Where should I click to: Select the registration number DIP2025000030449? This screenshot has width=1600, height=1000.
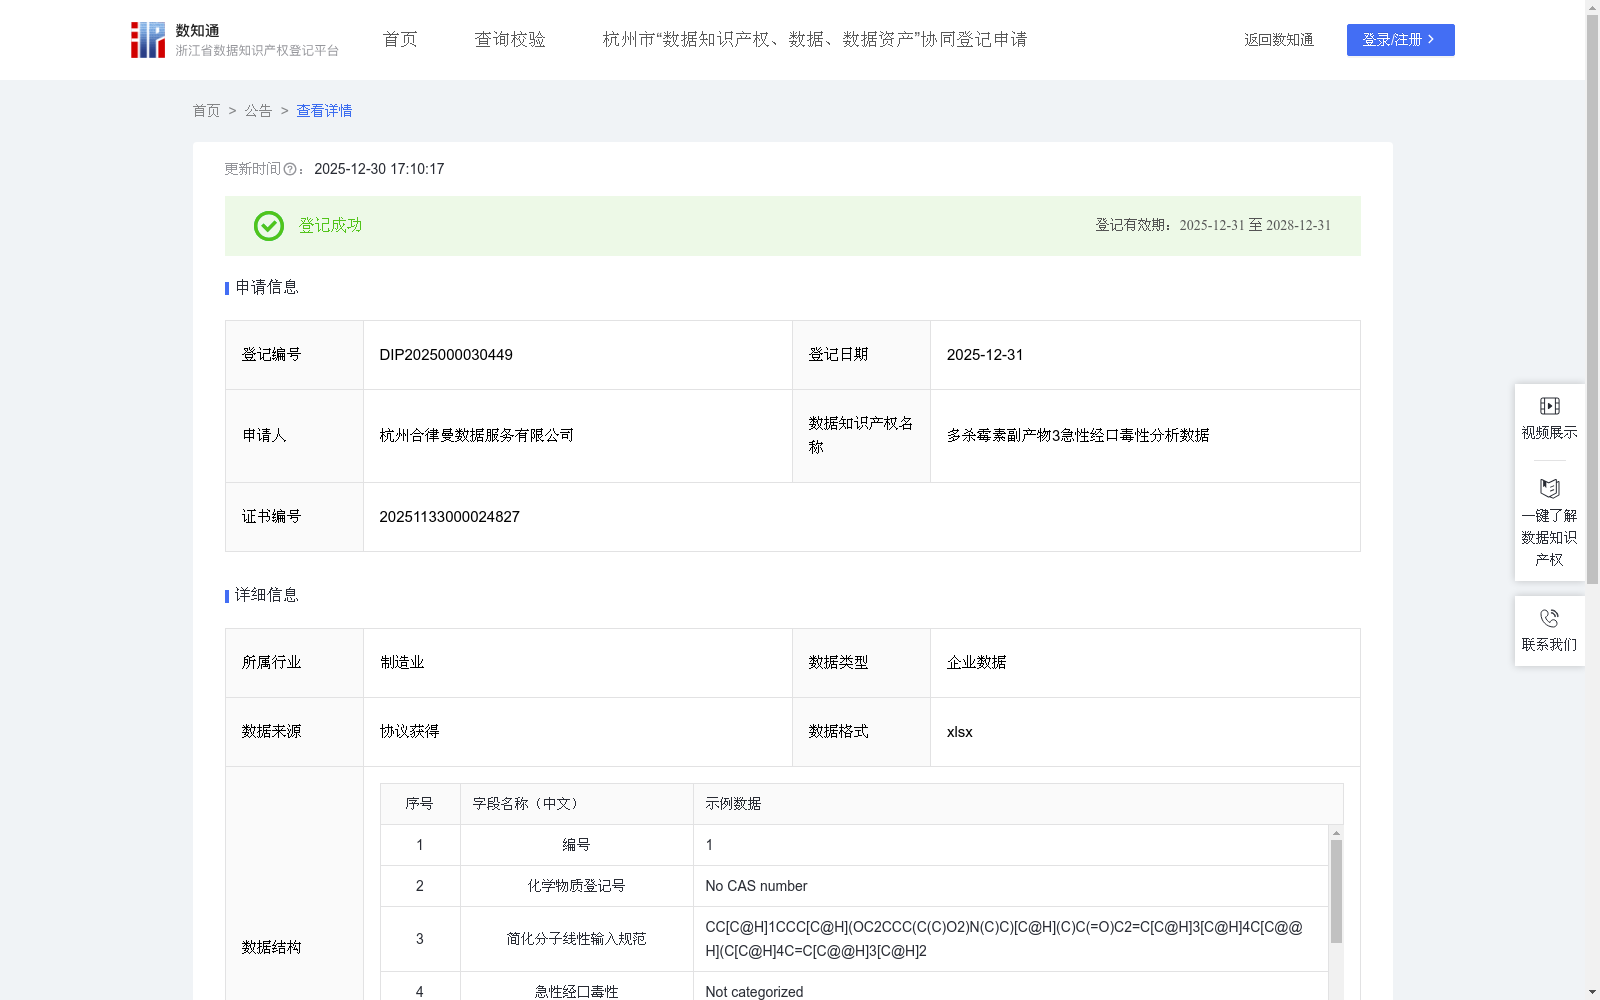click(x=446, y=355)
